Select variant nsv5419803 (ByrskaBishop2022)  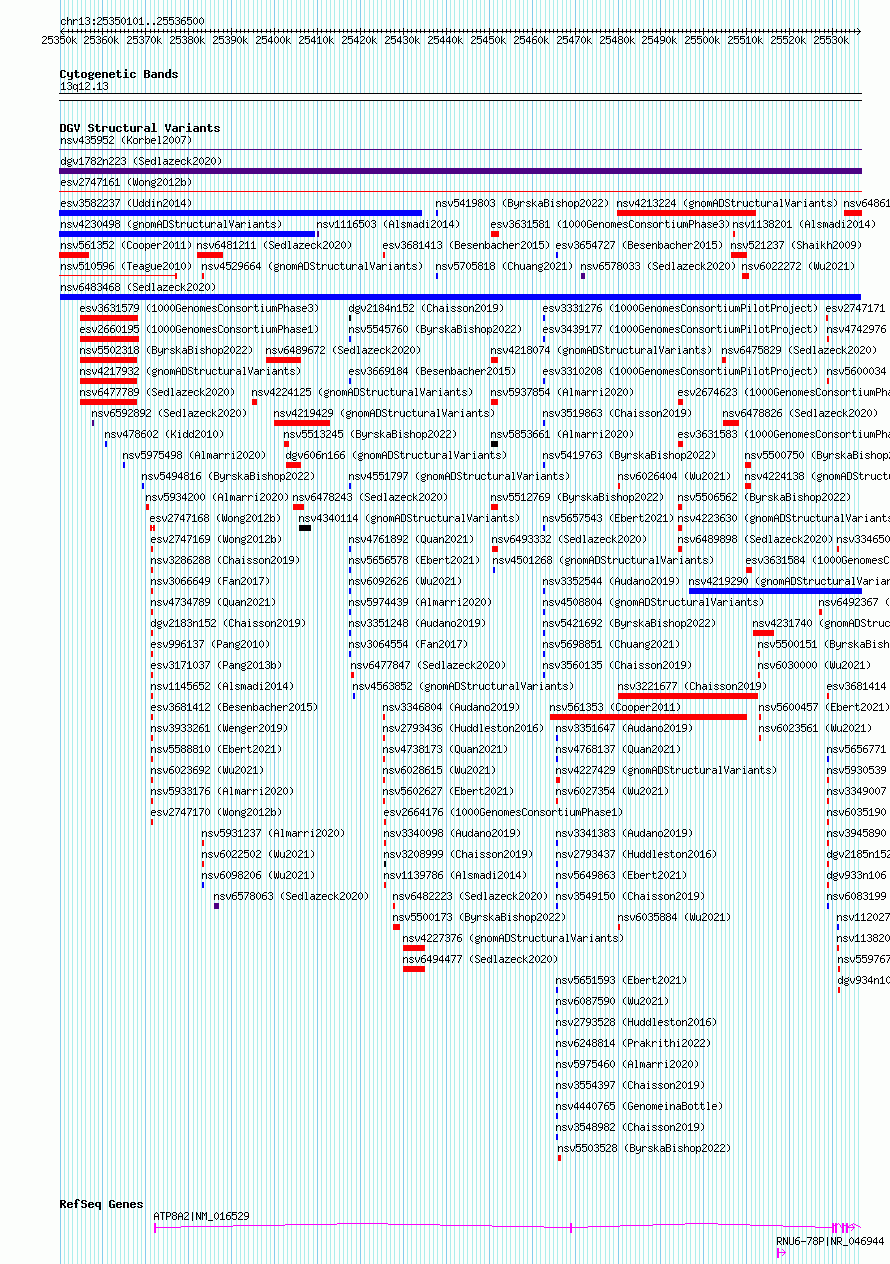click(522, 204)
